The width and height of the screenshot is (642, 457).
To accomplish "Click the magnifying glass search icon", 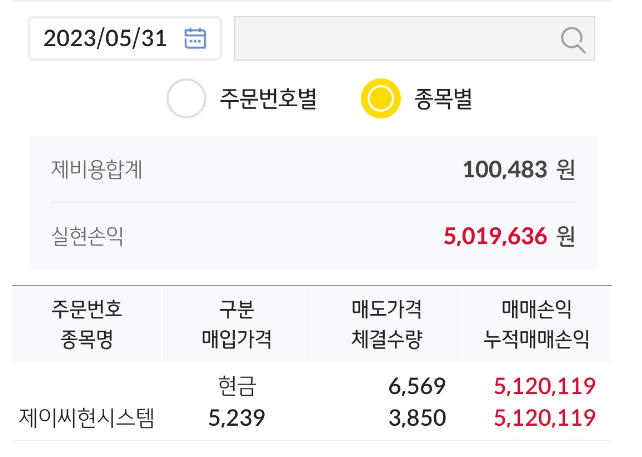I will click(573, 40).
